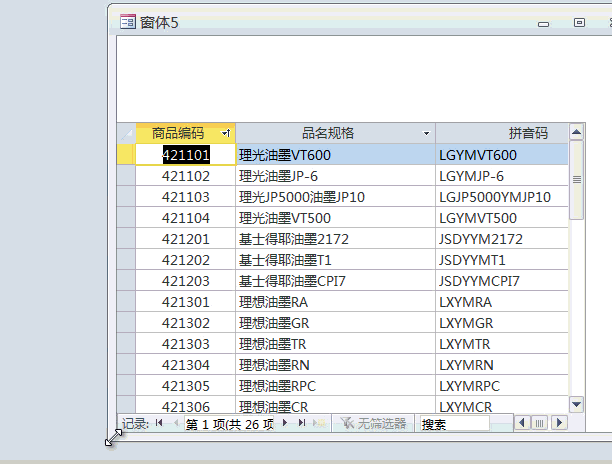The image size is (612, 464).
Task: Click the 搜索 search box
Action: pyautogui.click(x=454, y=424)
